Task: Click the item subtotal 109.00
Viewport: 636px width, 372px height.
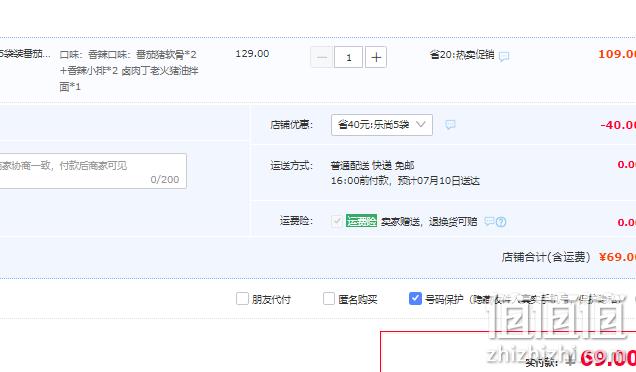Action: [x=617, y=54]
